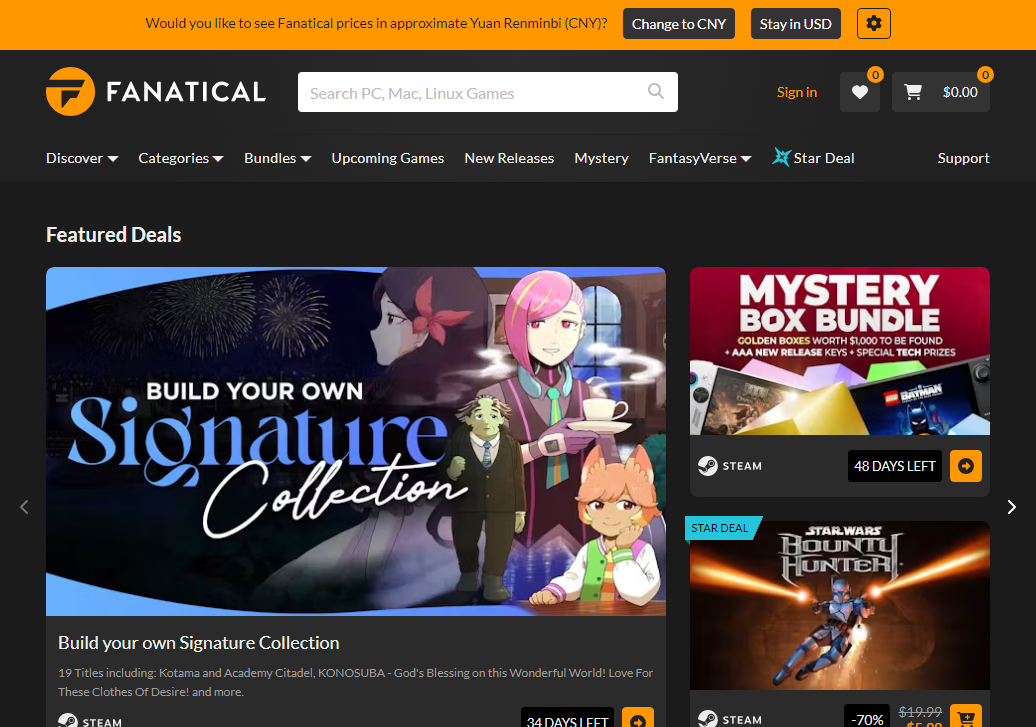This screenshot has width=1036, height=727.
Task: Open the shopping cart icon
Action: [x=913, y=92]
